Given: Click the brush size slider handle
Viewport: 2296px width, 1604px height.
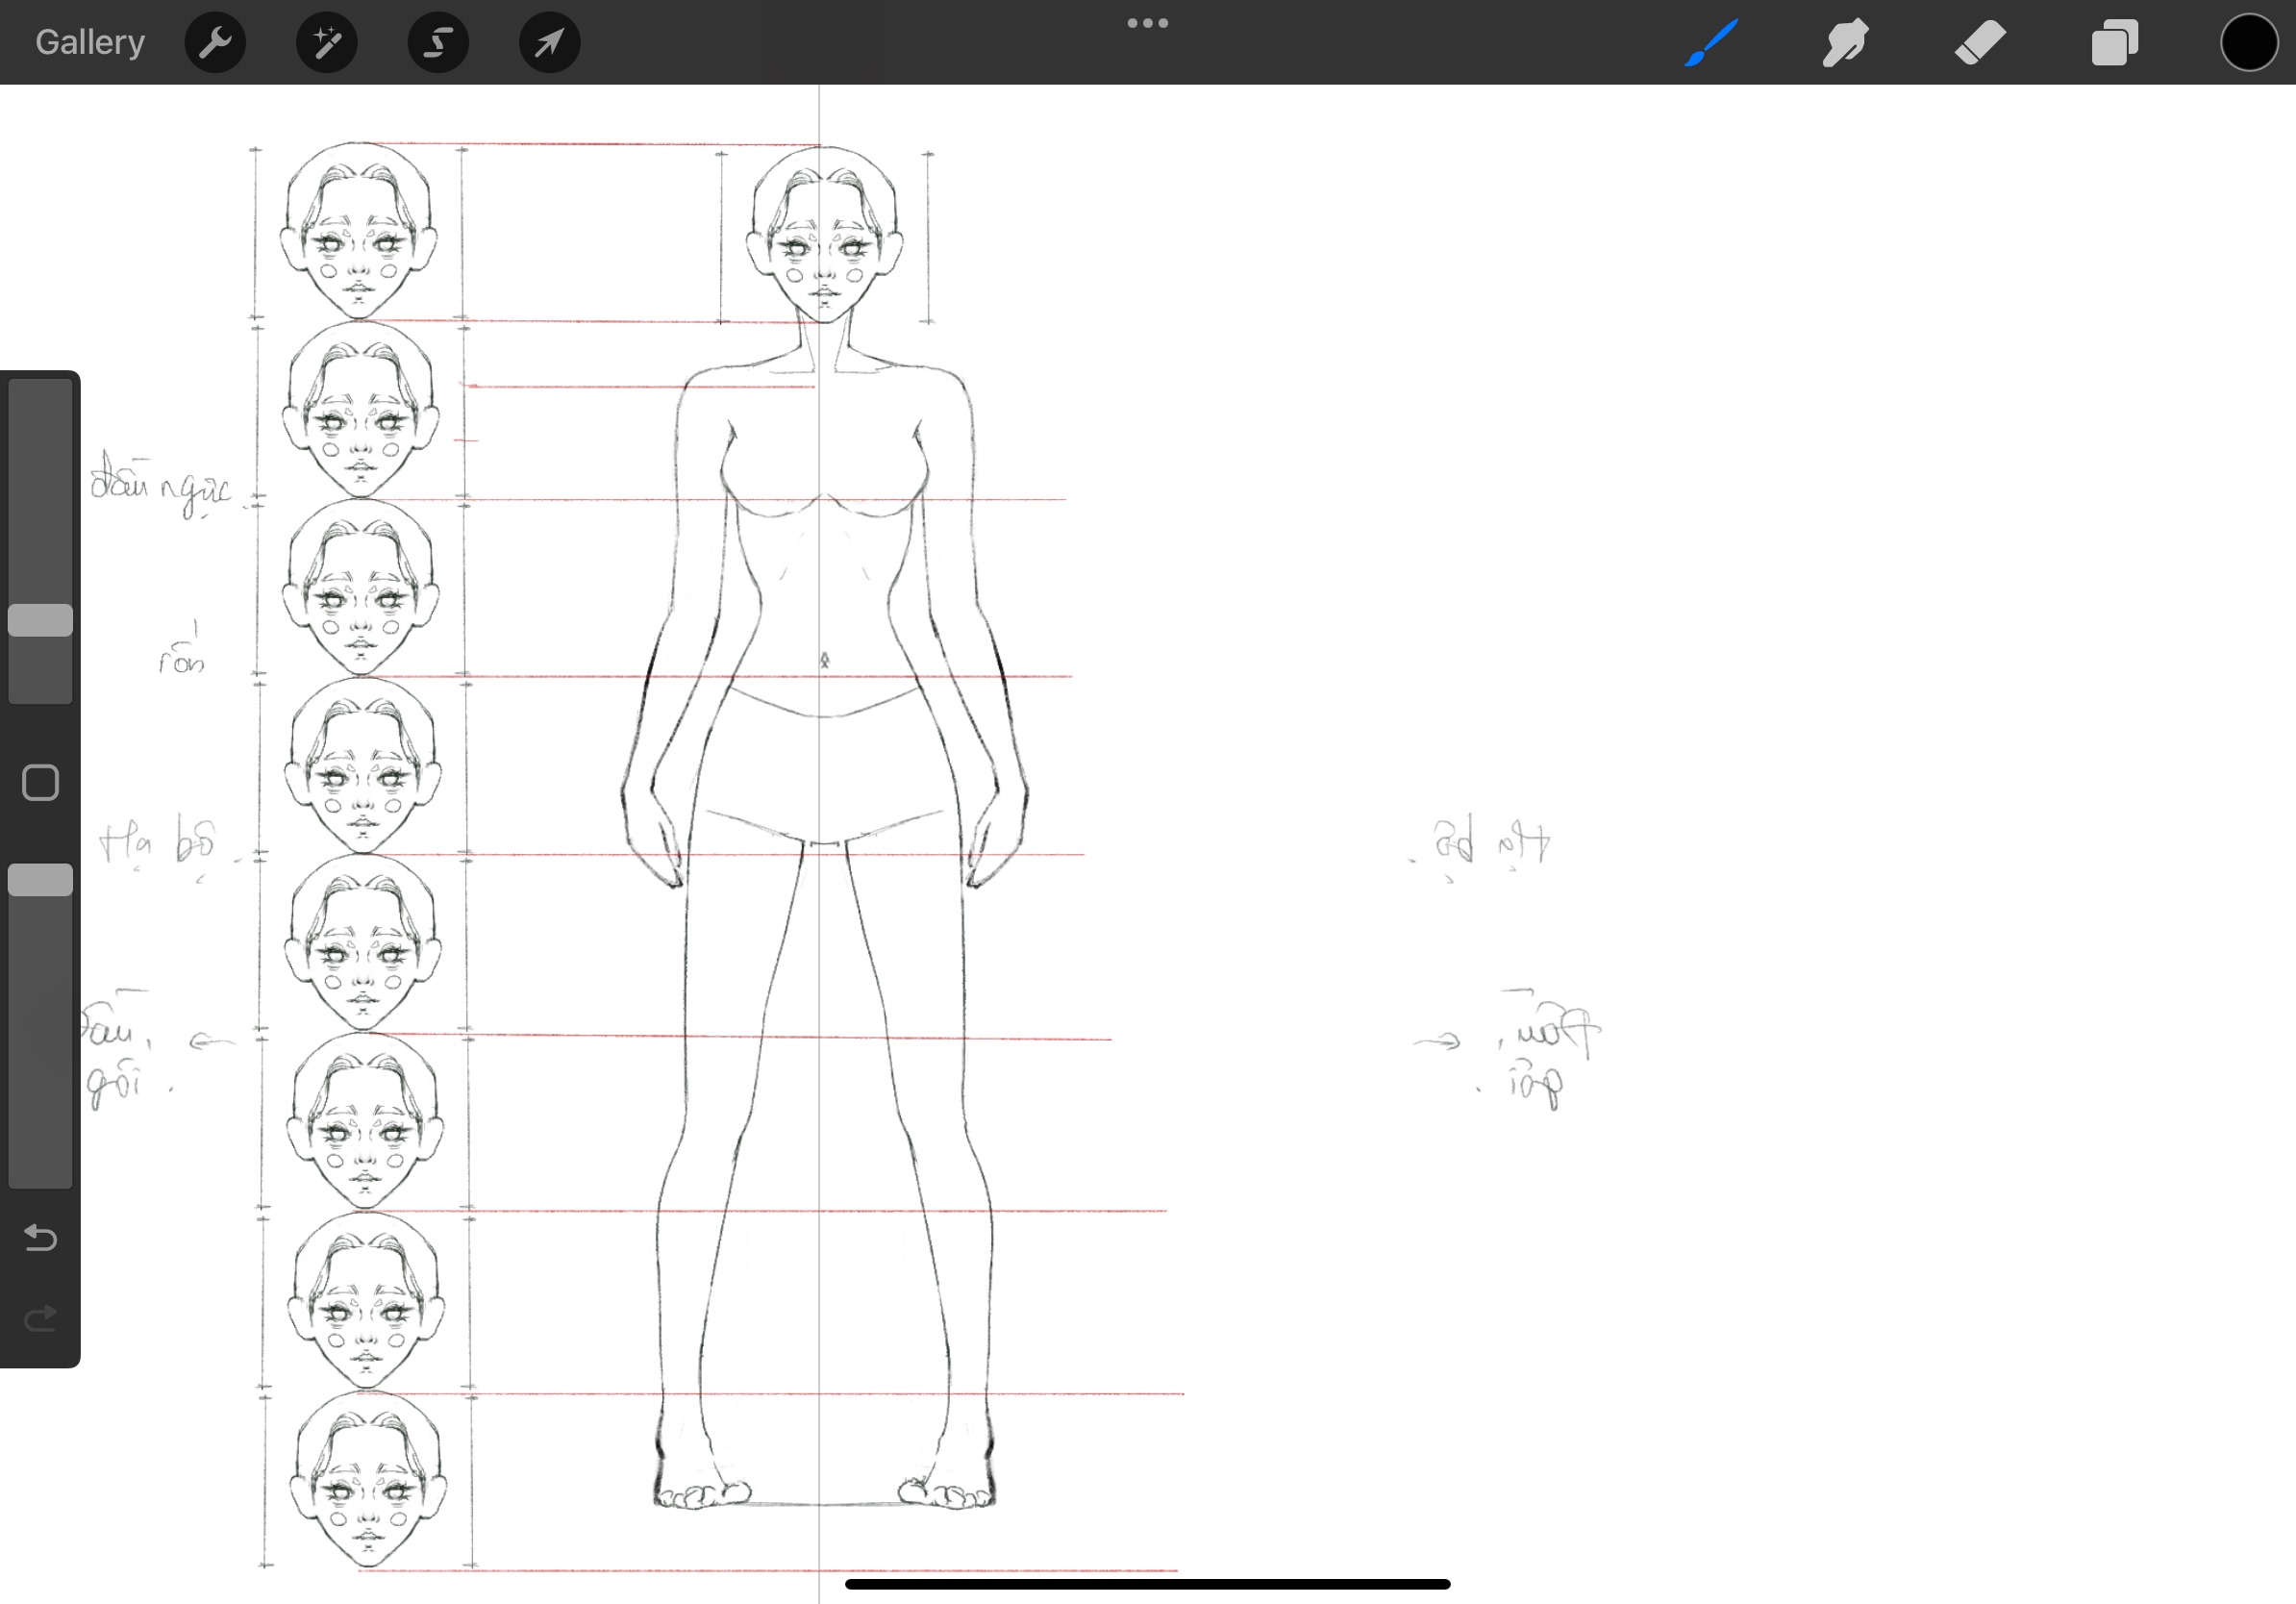Looking at the screenshot, I should 40,620.
